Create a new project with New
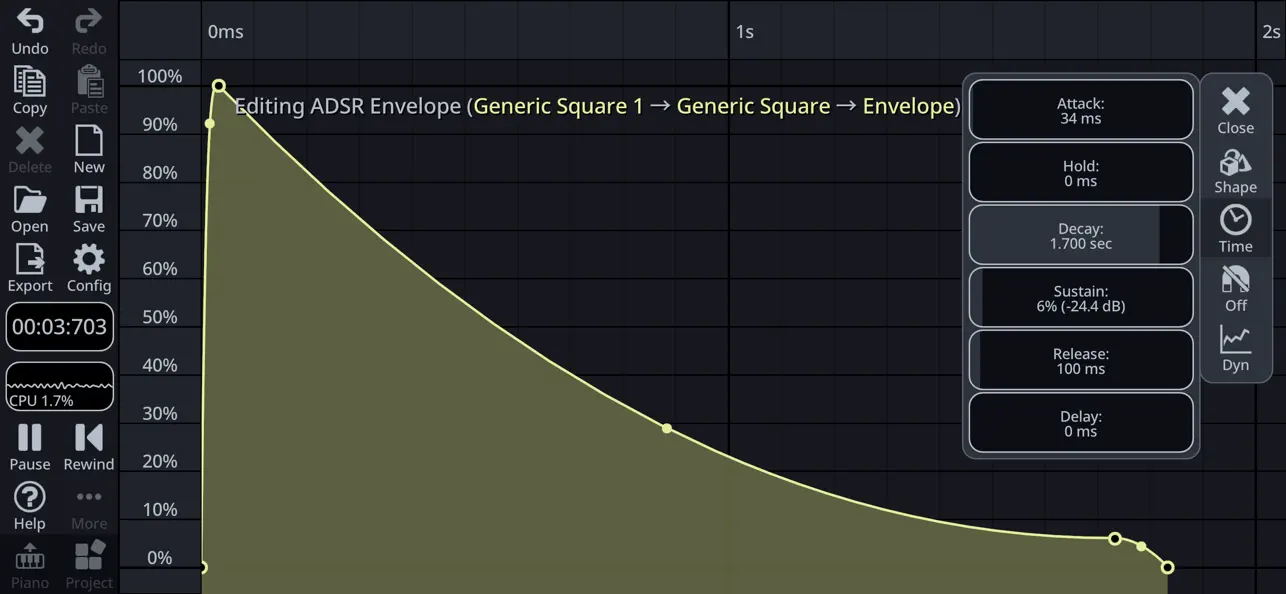 (x=89, y=150)
